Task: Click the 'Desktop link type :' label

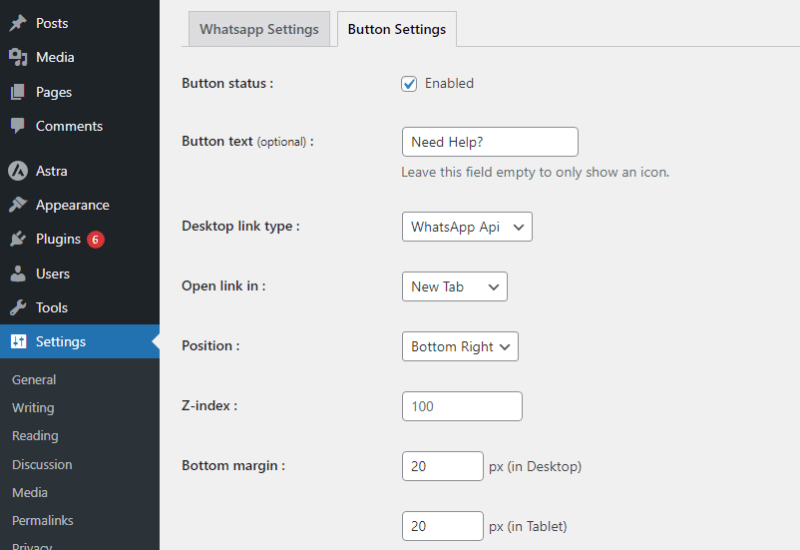Action: tap(241, 226)
